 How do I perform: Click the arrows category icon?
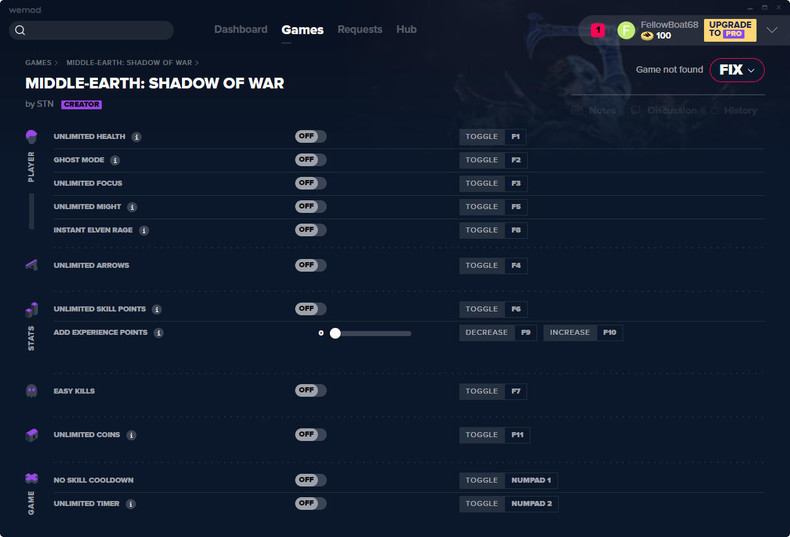point(31,265)
